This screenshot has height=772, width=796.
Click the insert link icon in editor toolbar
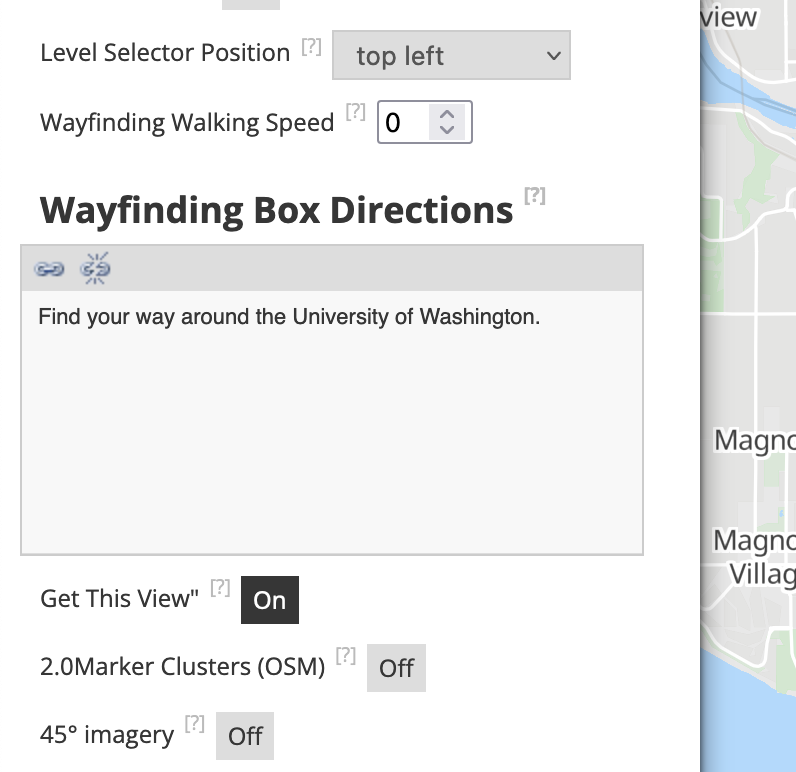[48, 268]
